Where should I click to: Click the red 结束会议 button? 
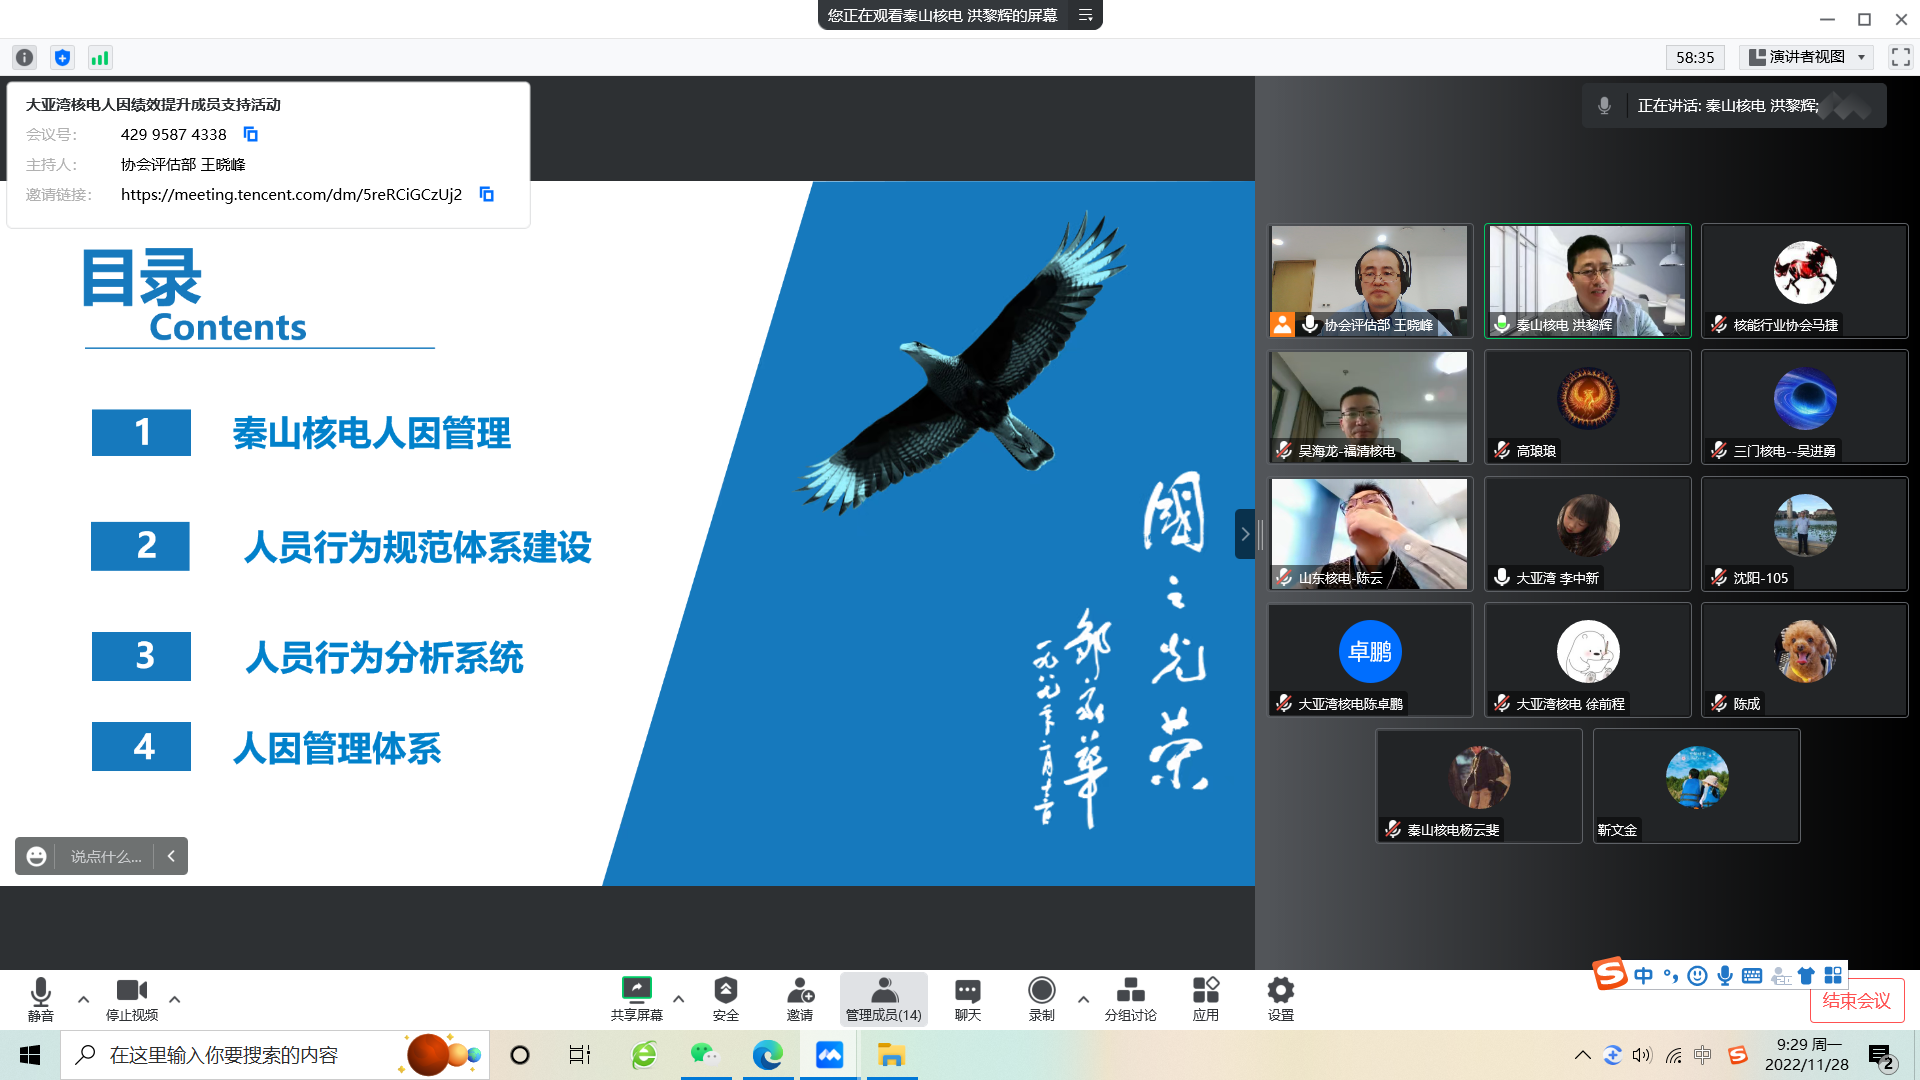pyautogui.click(x=1856, y=1000)
